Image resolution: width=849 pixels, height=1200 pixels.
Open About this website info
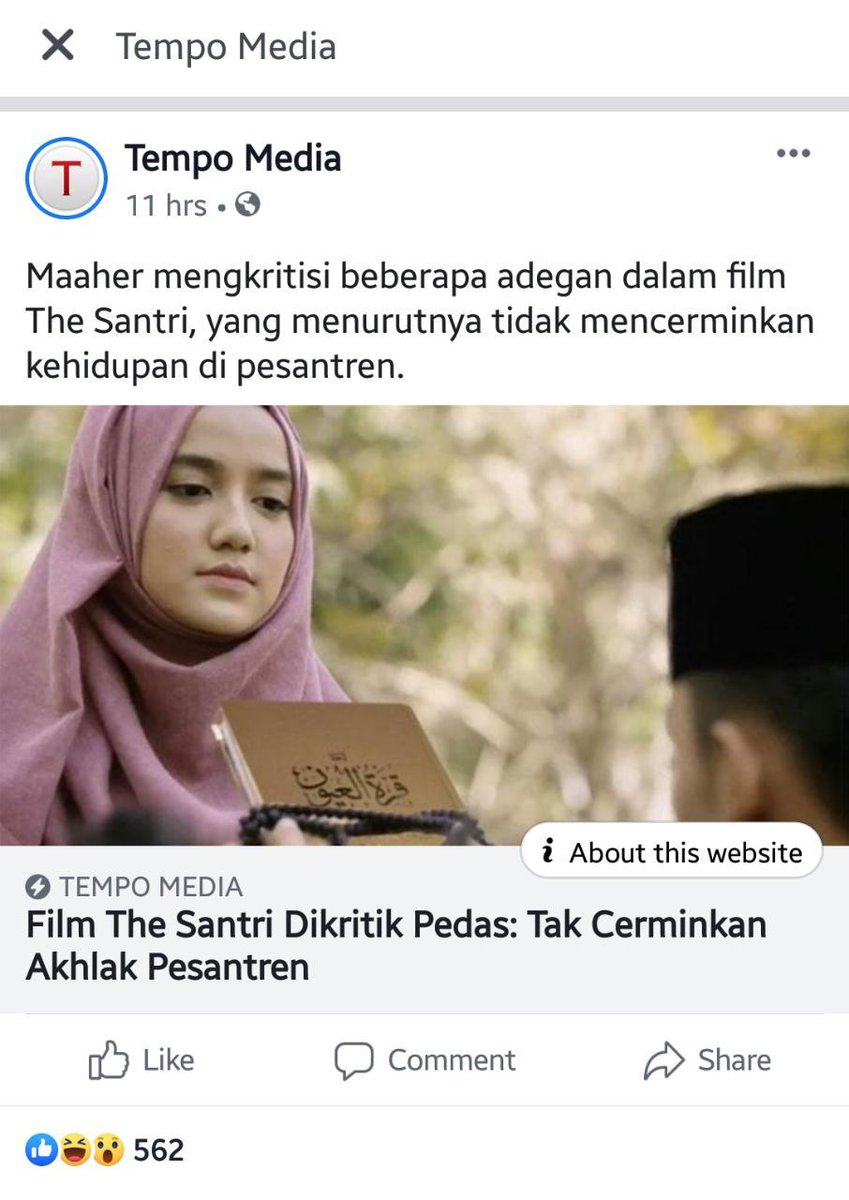[671, 852]
